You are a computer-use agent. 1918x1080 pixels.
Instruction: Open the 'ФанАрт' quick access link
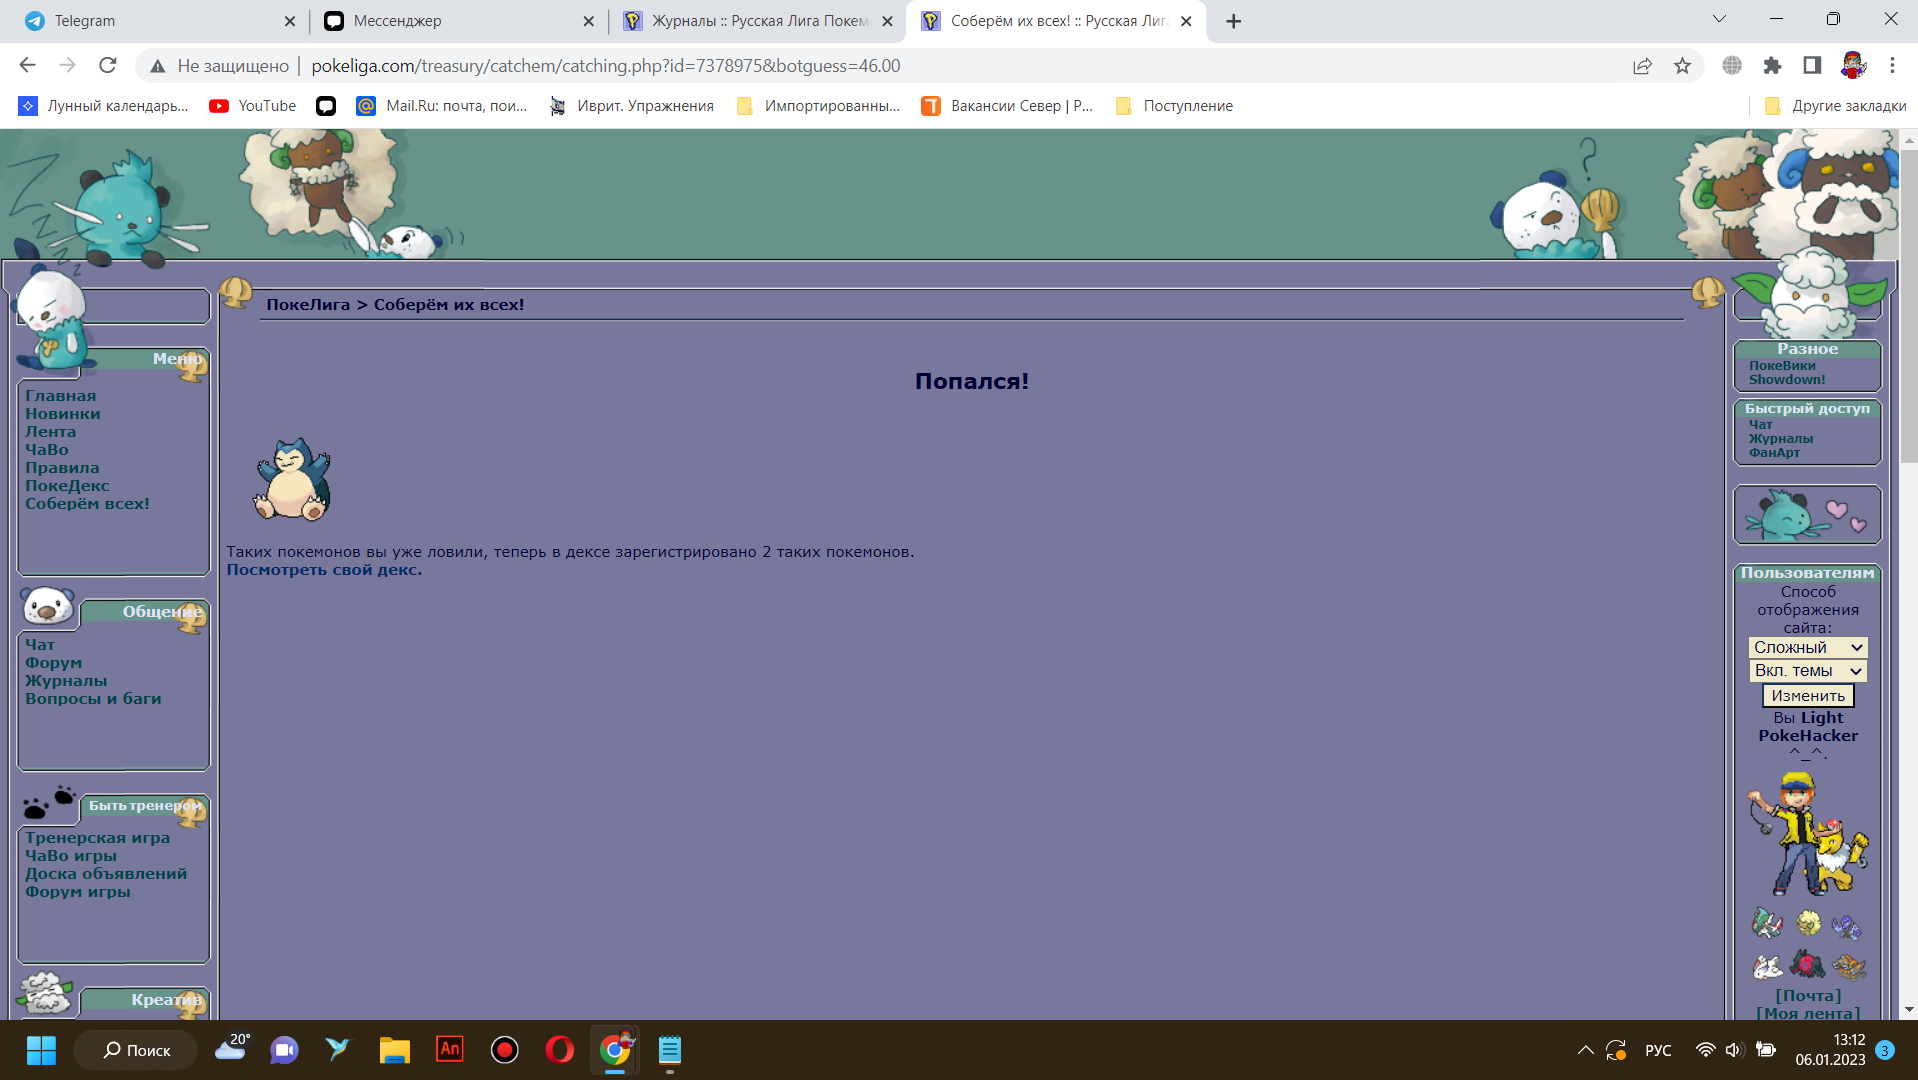tap(1774, 453)
